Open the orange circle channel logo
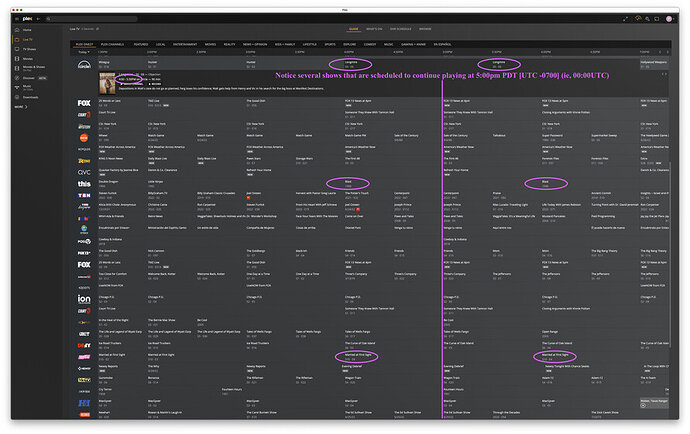Image resolution: width=690 pixels, height=434 pixels. click(84, 138)
